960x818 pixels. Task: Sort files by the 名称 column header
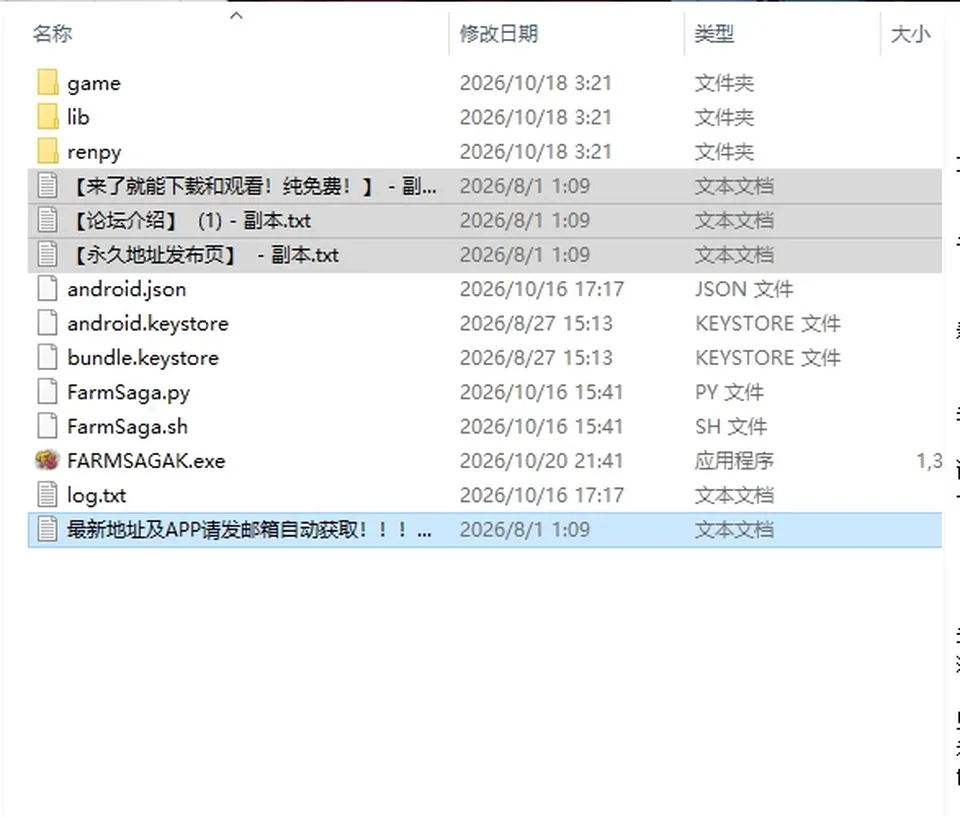53,34
